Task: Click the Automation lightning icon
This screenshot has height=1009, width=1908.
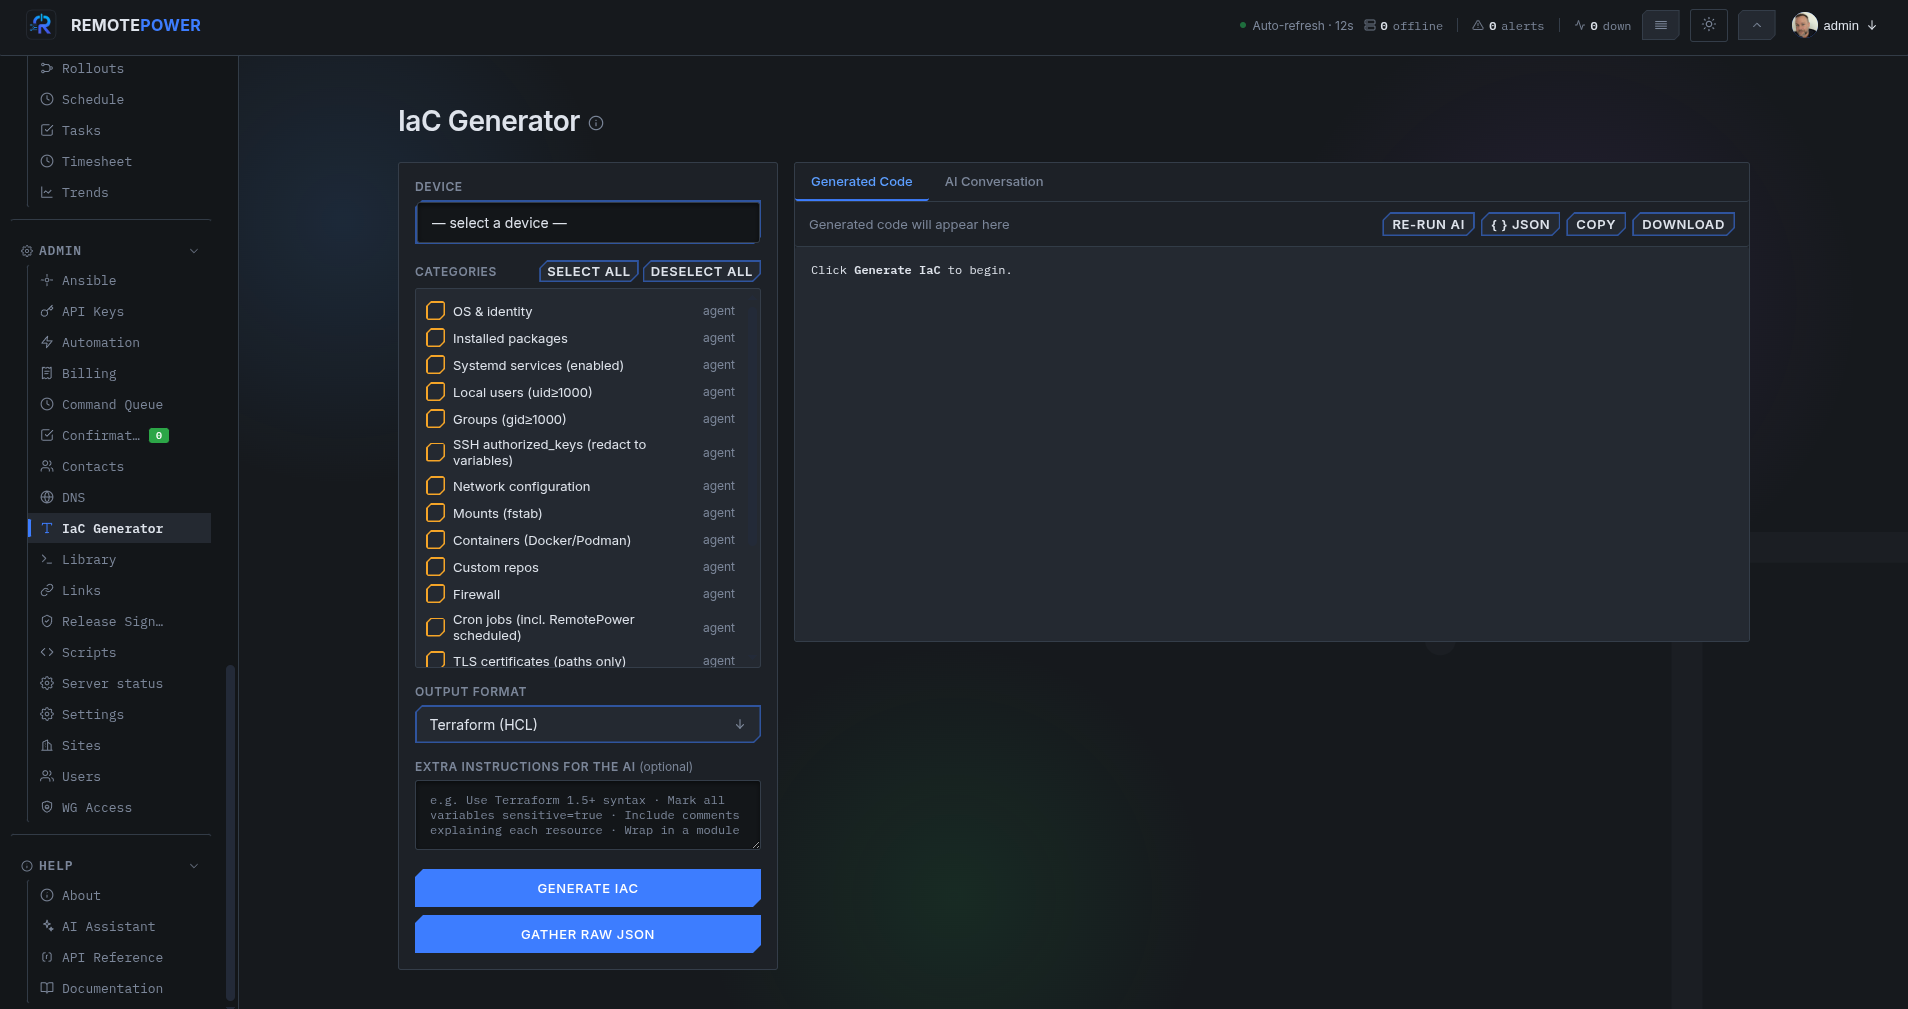Action: pyautogui.click(x=47, y=342)
